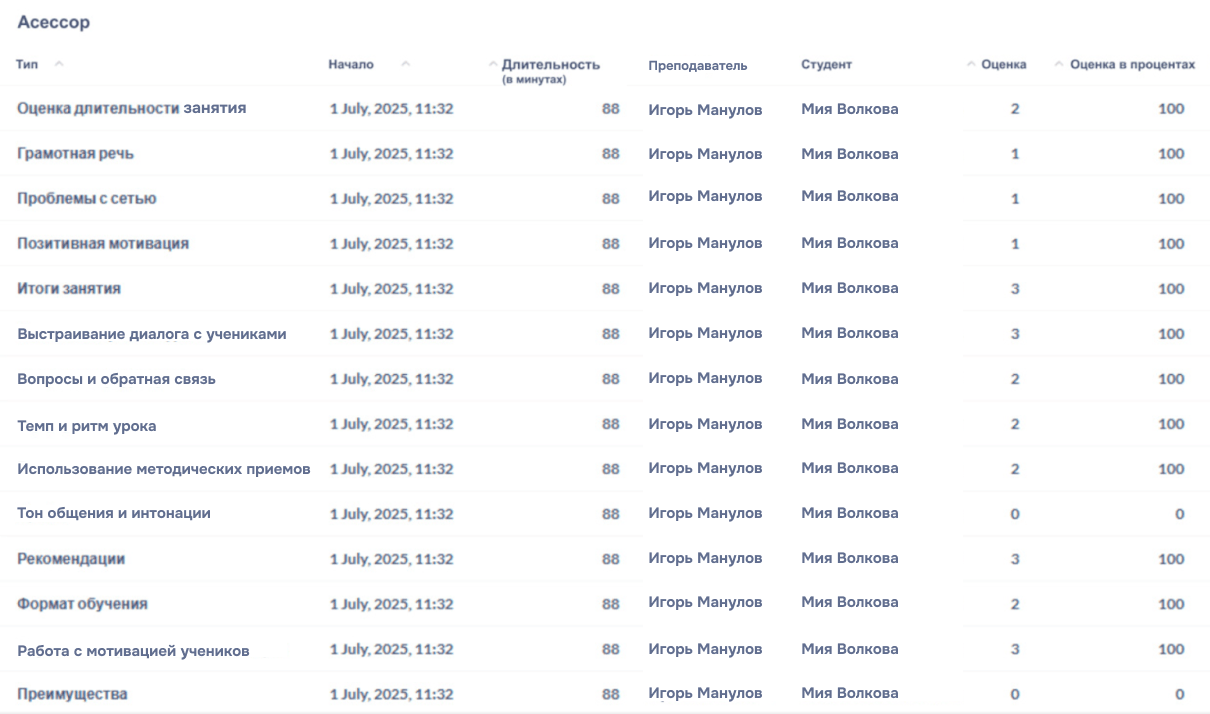The width and height of the screenshot is (1210, 714).
Task: Click percent 100 in Формат обучения row
Action: 1171,604
